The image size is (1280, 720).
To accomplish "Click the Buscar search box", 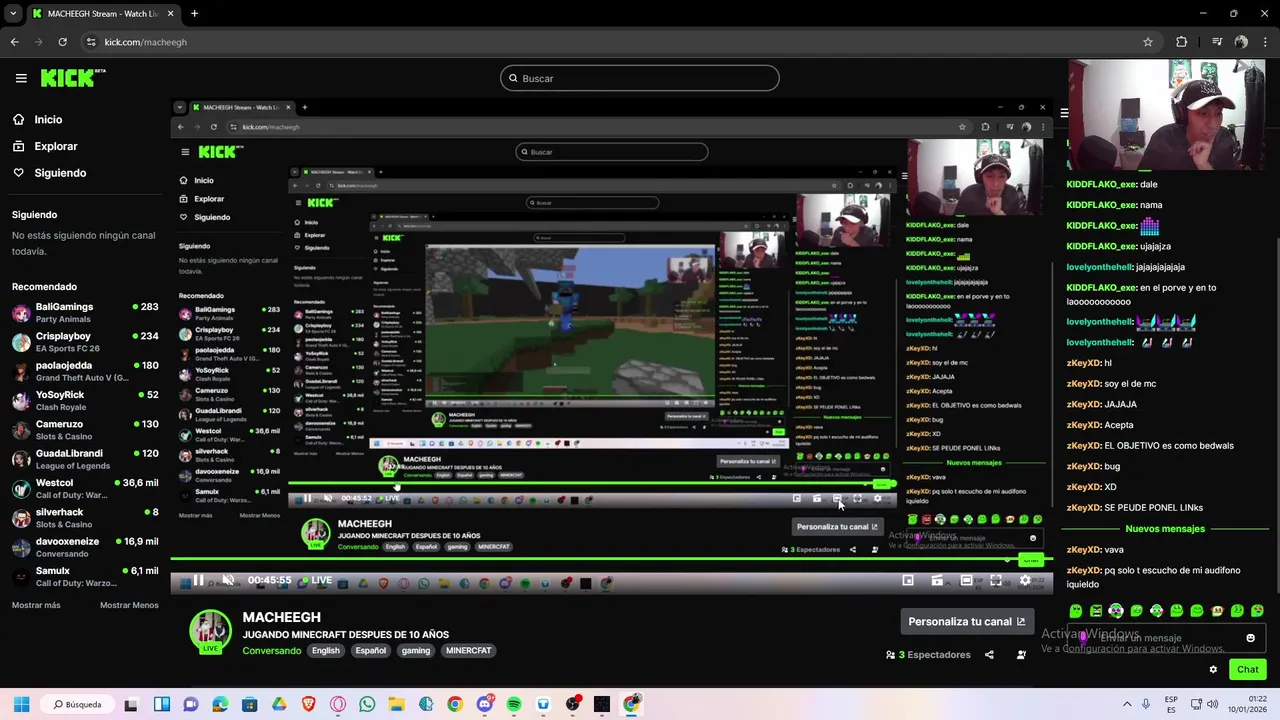I will point(640,78).
